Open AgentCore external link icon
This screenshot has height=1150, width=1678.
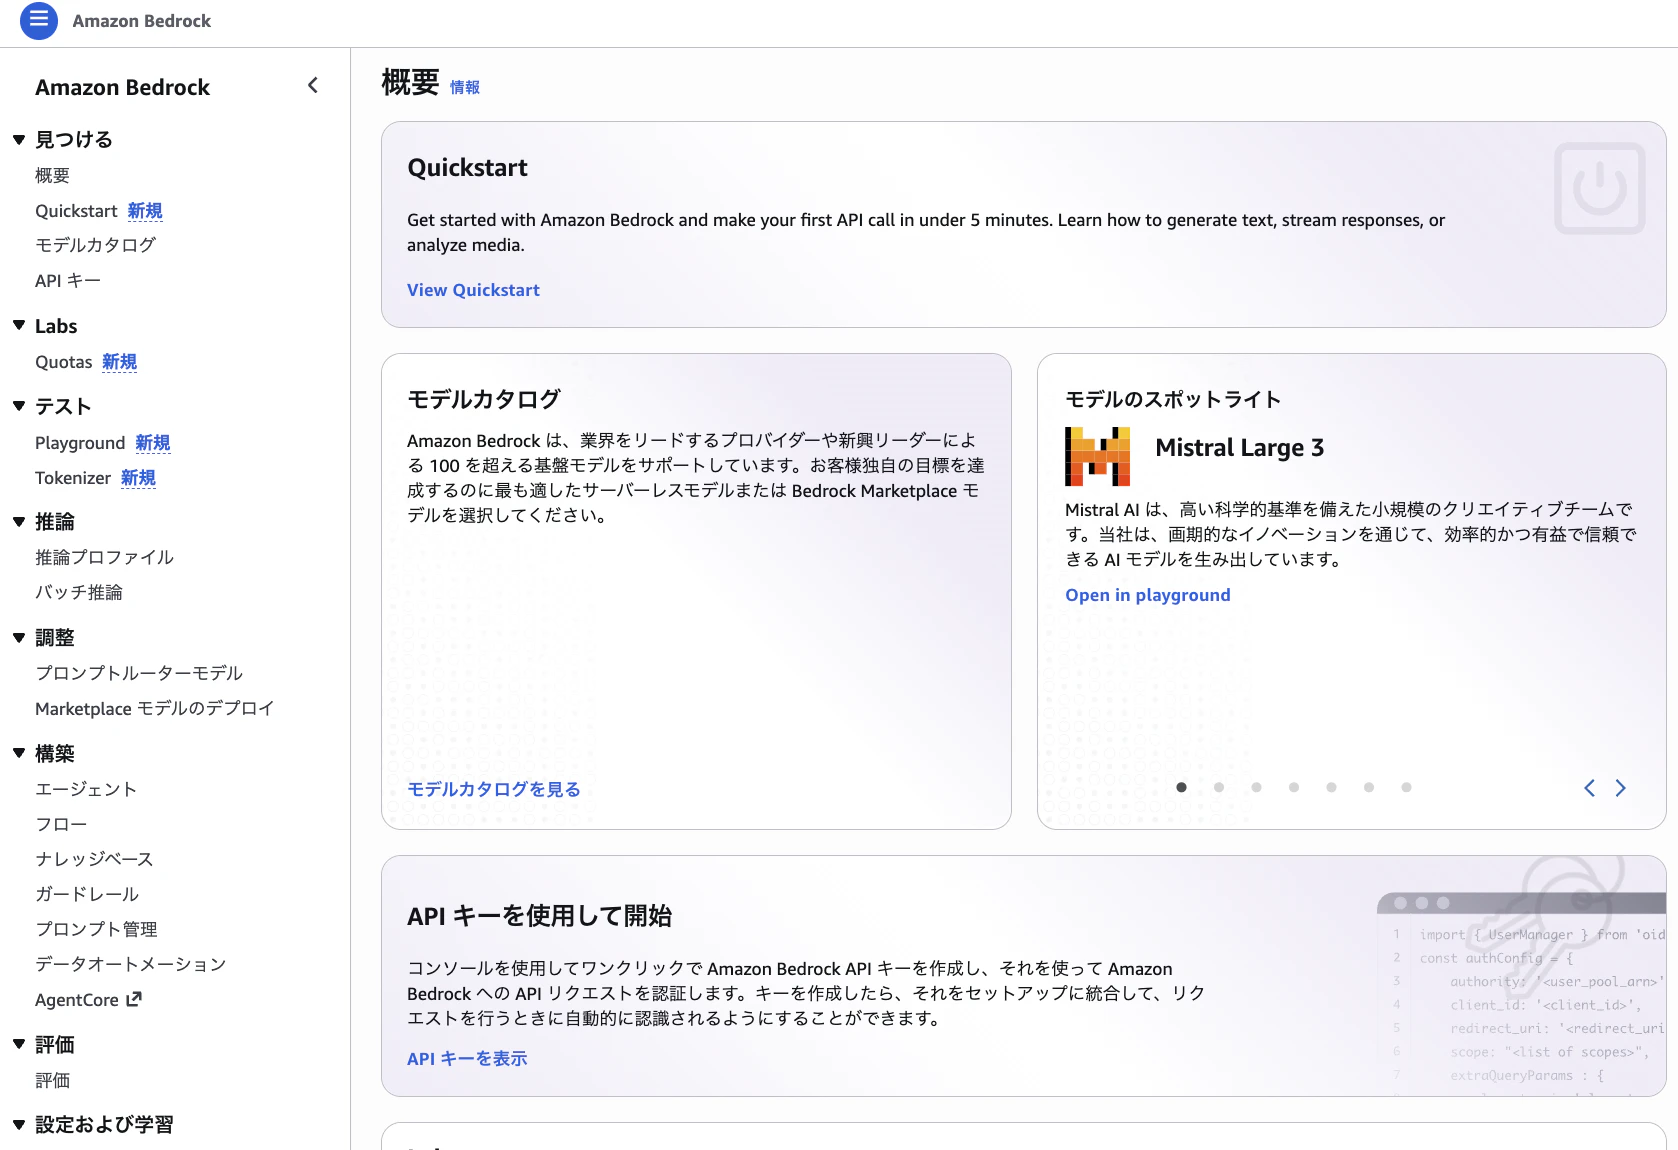[x=134, y=999]
